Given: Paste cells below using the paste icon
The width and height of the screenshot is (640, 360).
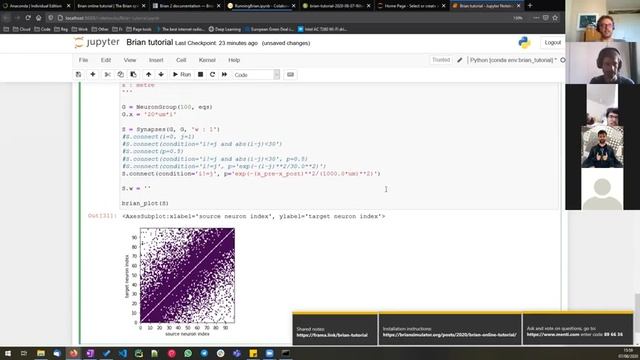Looking at the screenshot, I should pos(133,75).
